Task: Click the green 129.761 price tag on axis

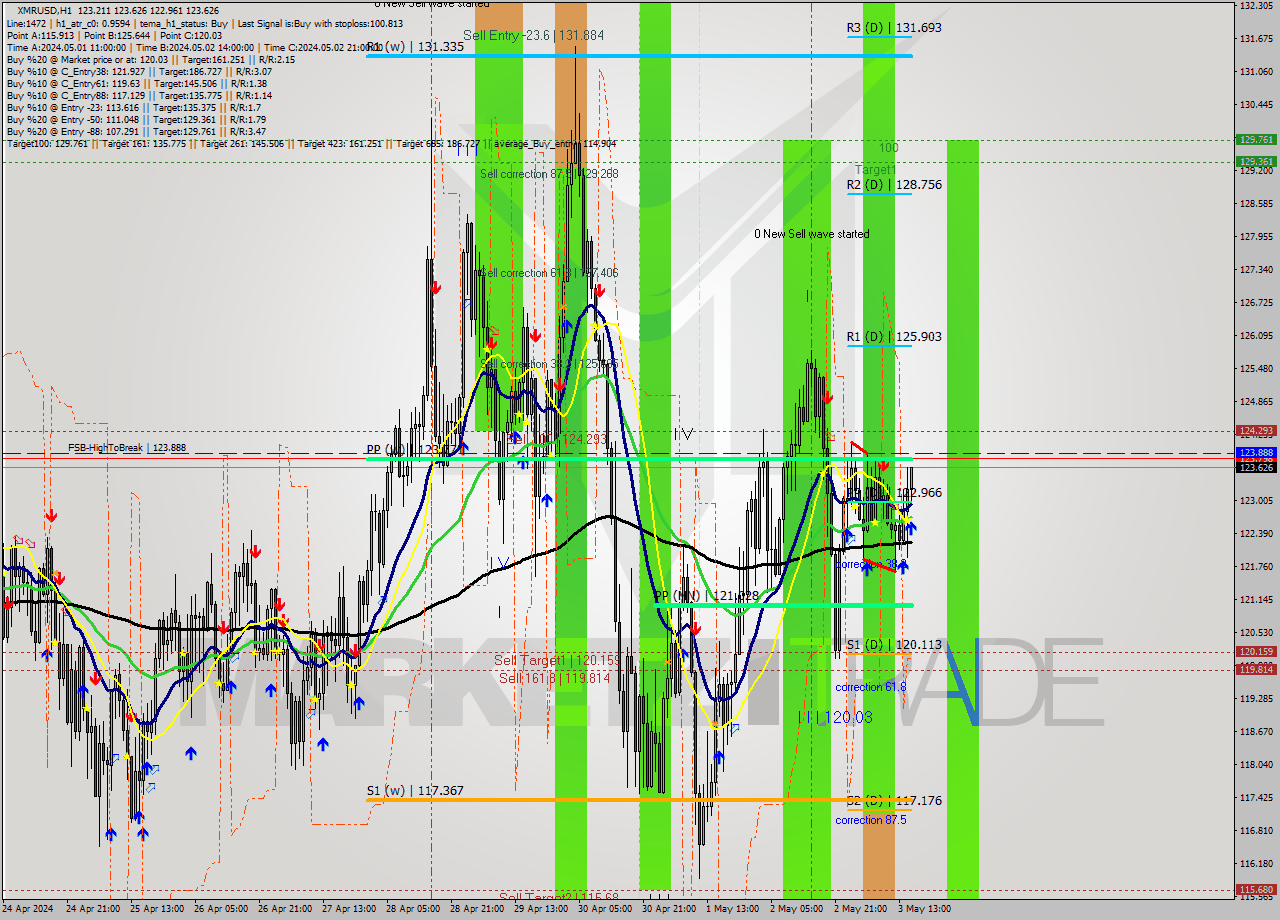Action: (1256, 140)
